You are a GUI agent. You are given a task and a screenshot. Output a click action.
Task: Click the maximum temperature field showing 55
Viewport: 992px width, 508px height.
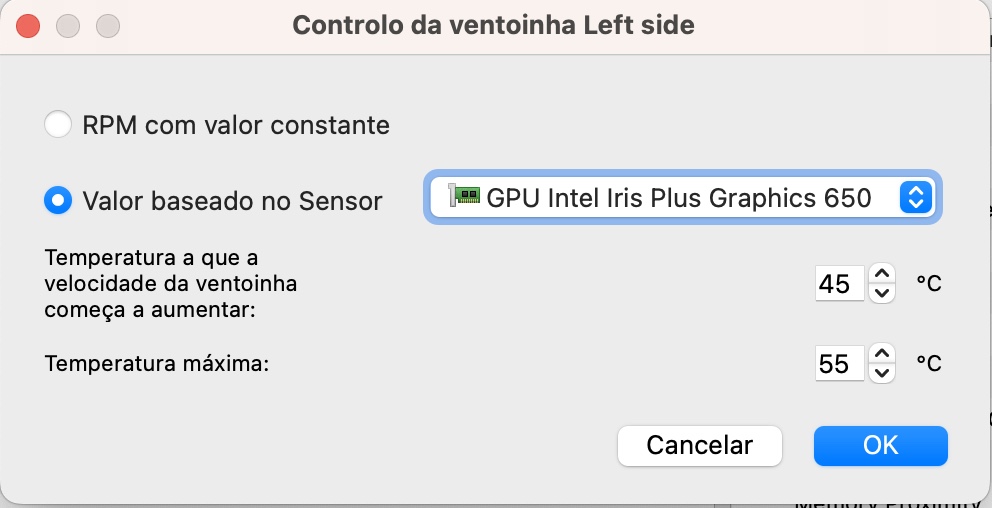[838, 364]
